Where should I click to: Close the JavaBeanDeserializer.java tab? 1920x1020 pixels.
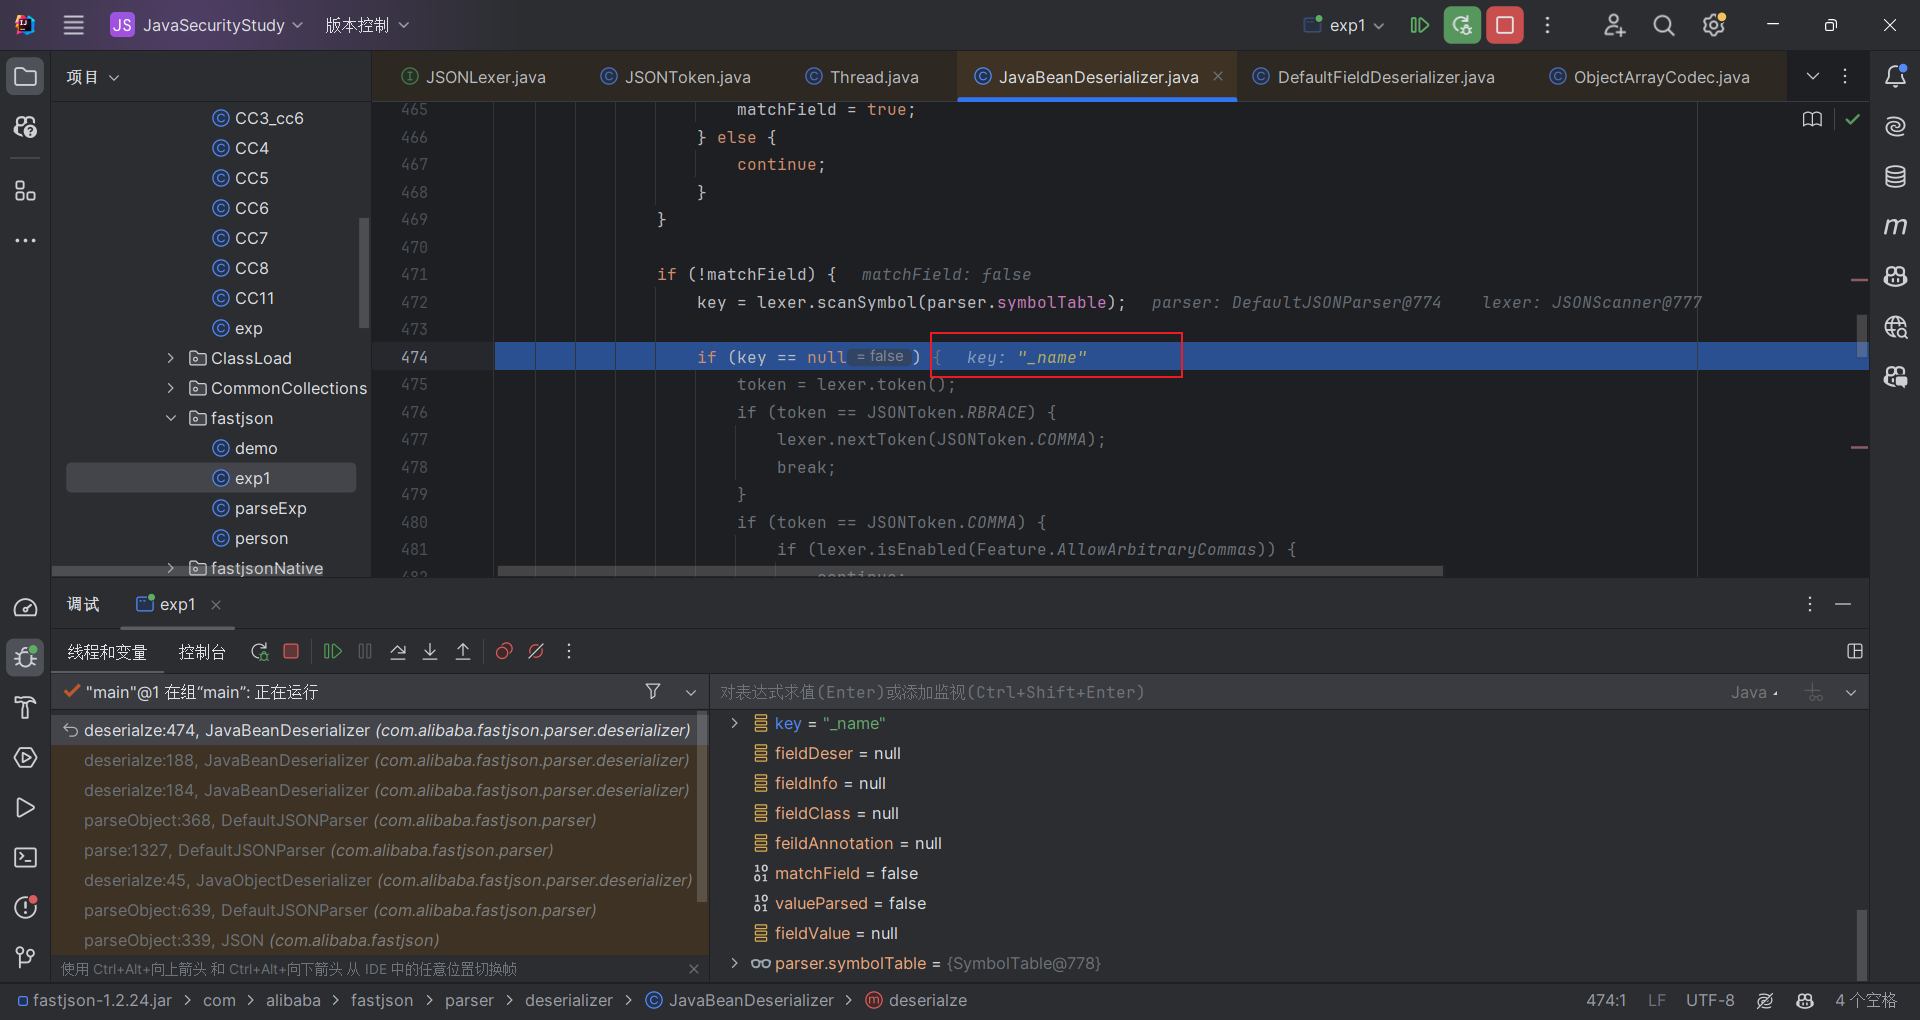[x=1218, y=77]
